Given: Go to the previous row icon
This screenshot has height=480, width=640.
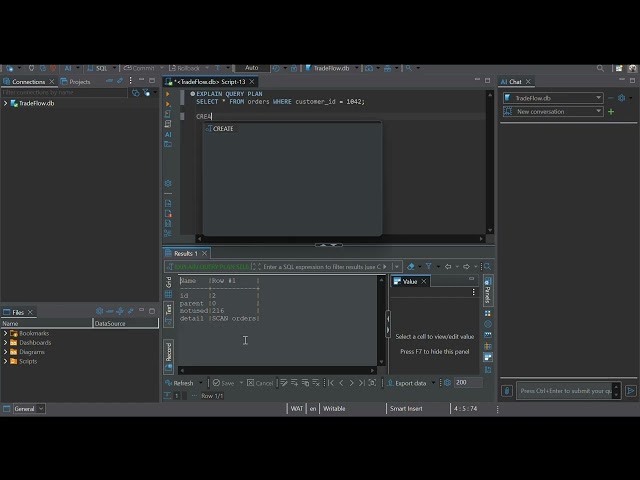Looking at the screenshot, I should coord(341,383).
